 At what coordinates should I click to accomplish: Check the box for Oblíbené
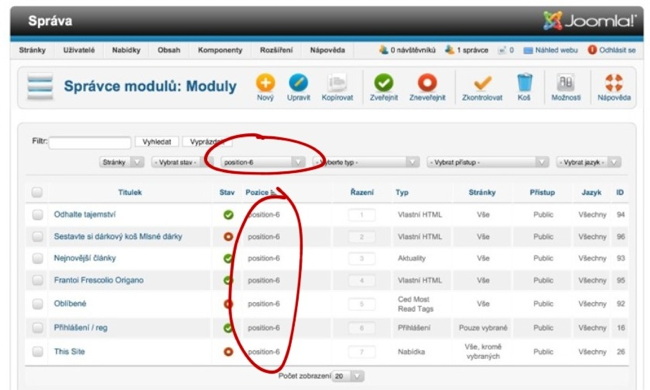coord(38,304)
